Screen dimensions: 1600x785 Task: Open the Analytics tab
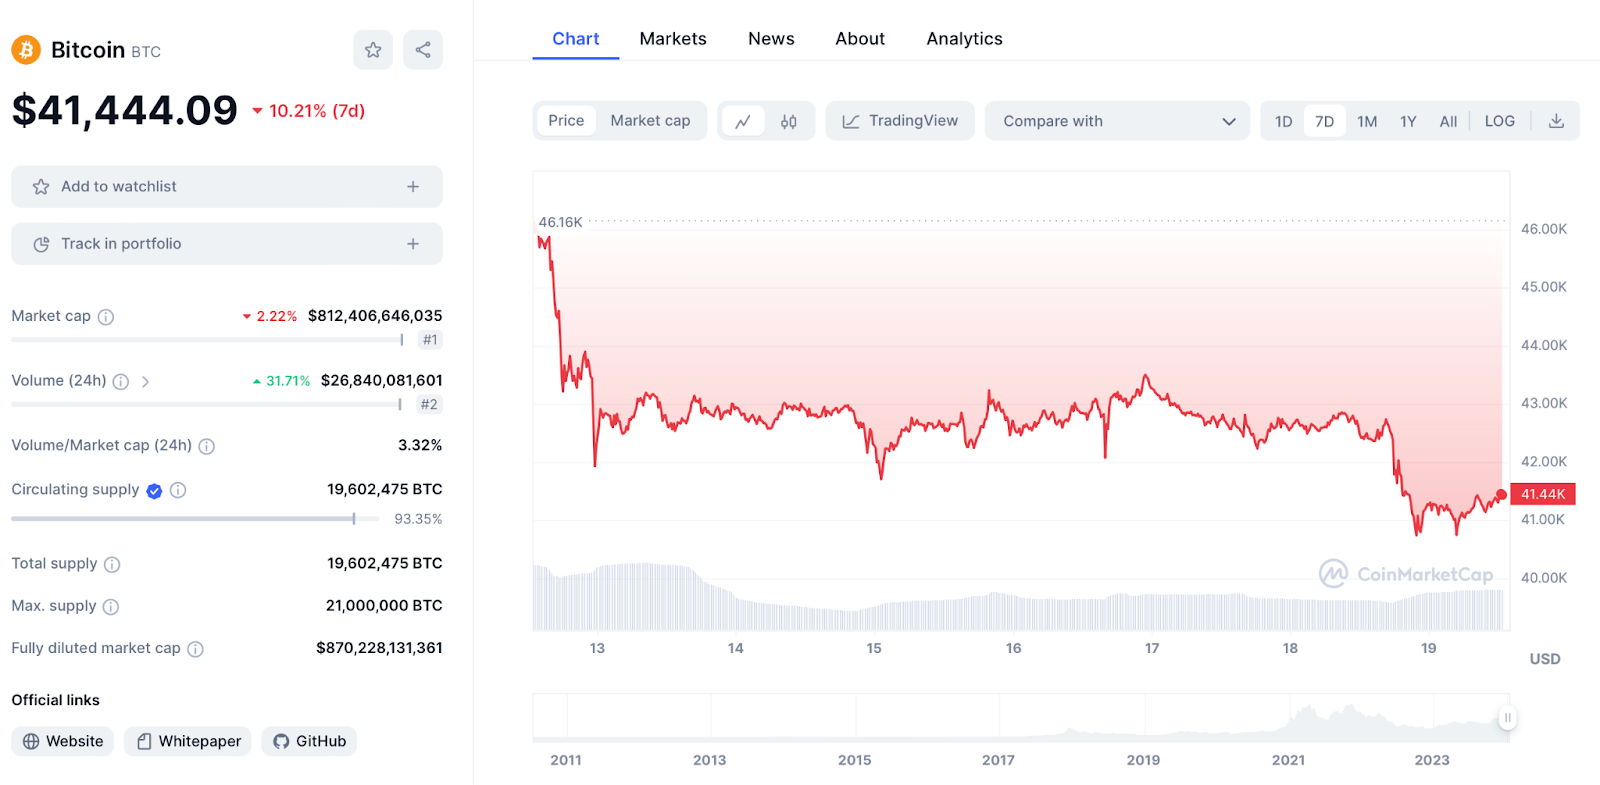coord(964,39)
